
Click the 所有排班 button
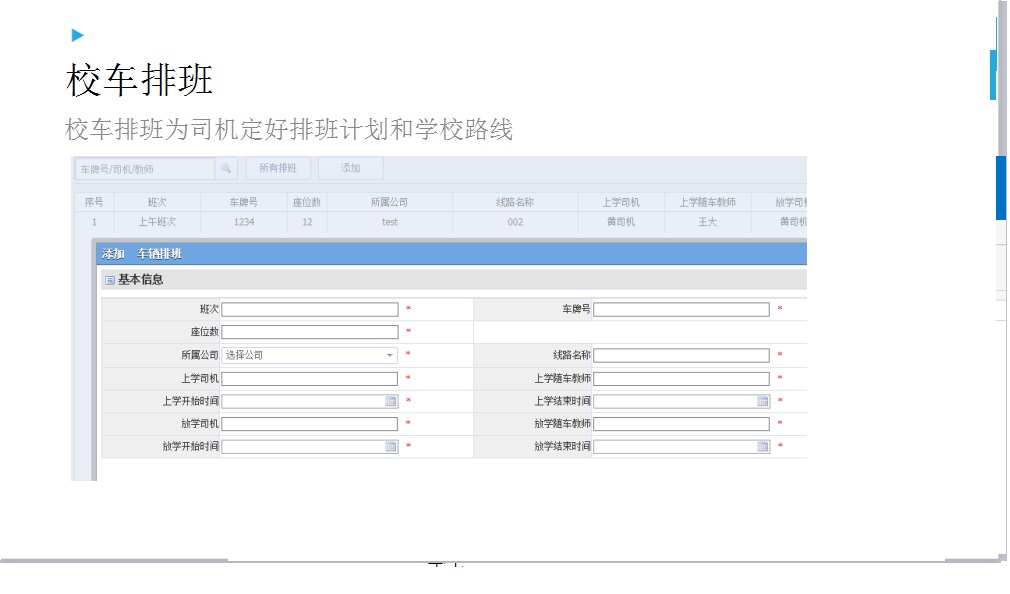[x=278, y=168]
